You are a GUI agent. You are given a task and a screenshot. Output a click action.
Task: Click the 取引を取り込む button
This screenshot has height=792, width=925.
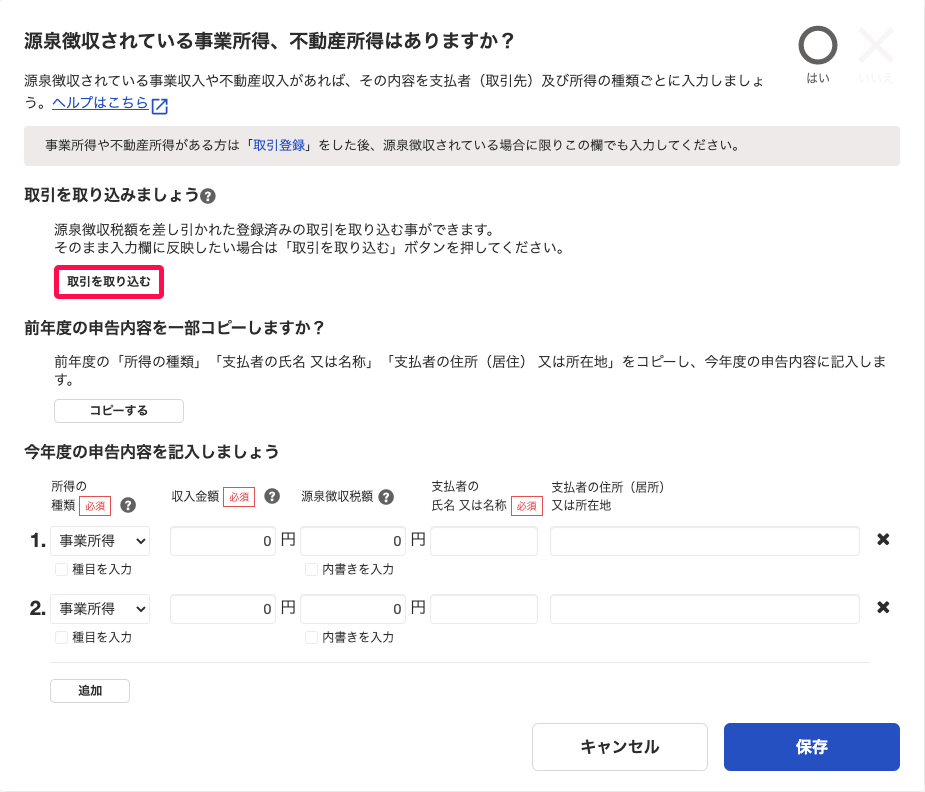click(109, 282)
